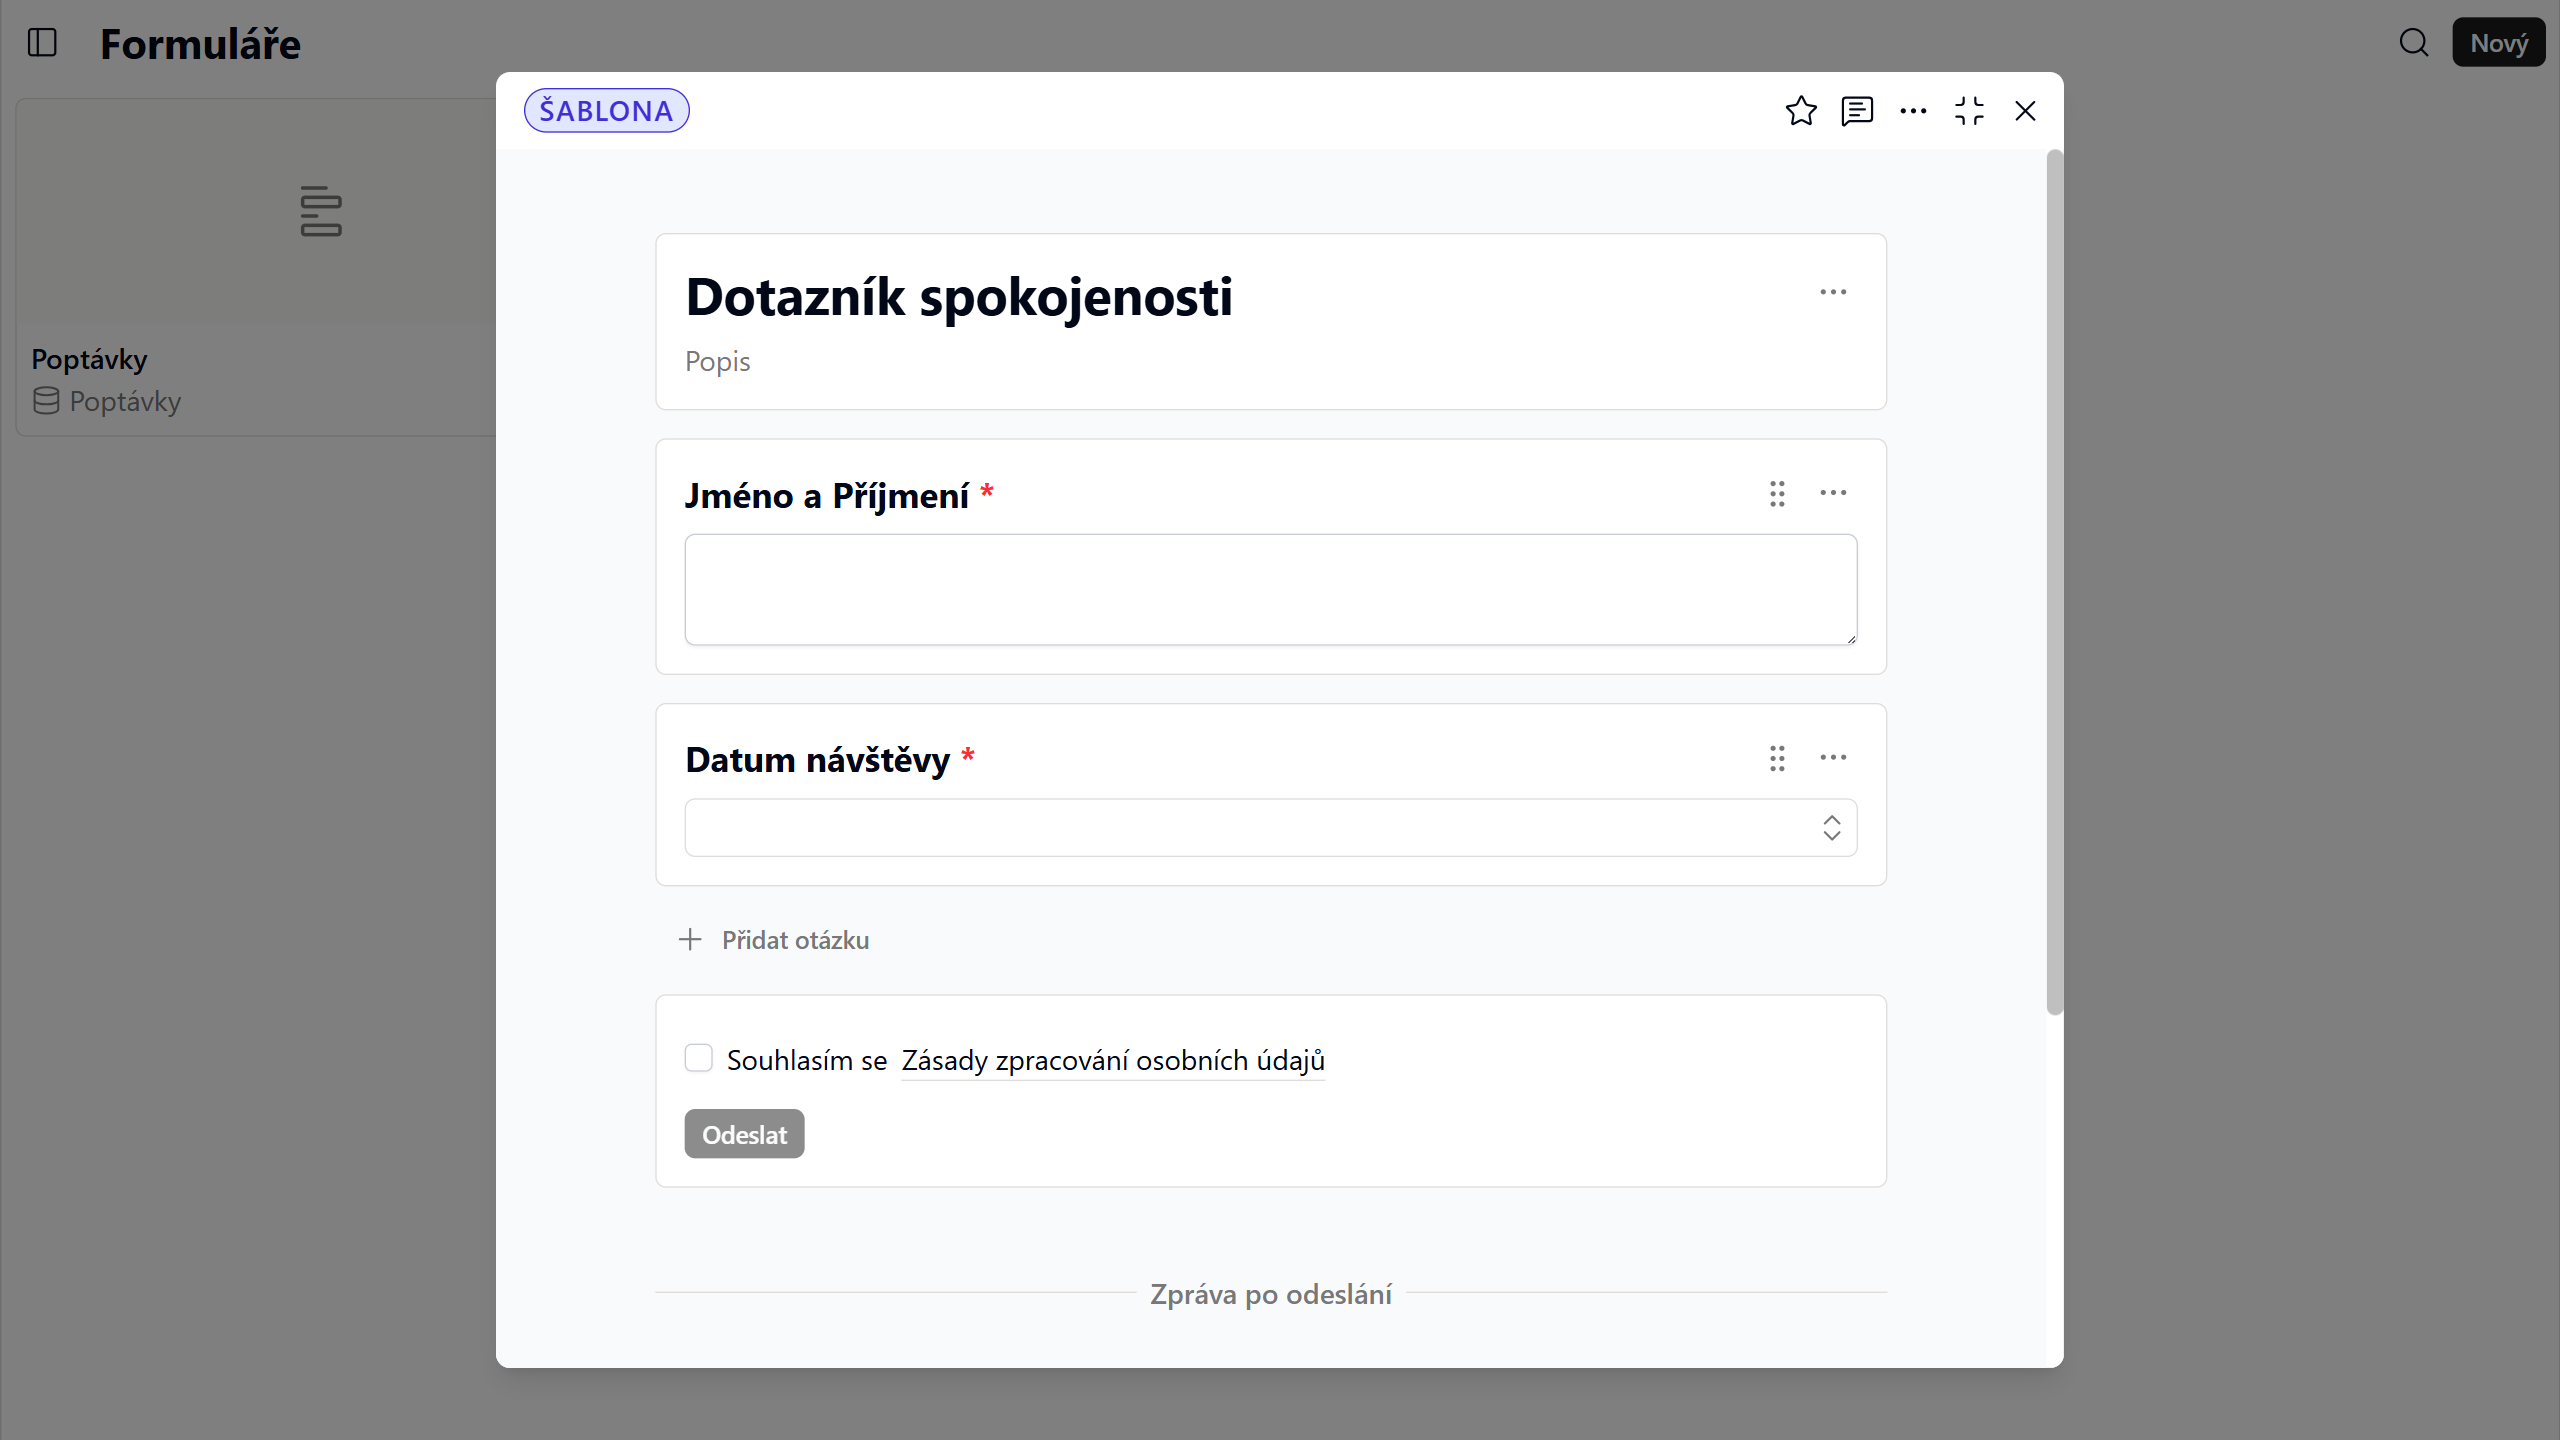Click the Nový button
Image resolution: width=2560 pixels, height=1440 pixels.
(x=2498, y=43)
